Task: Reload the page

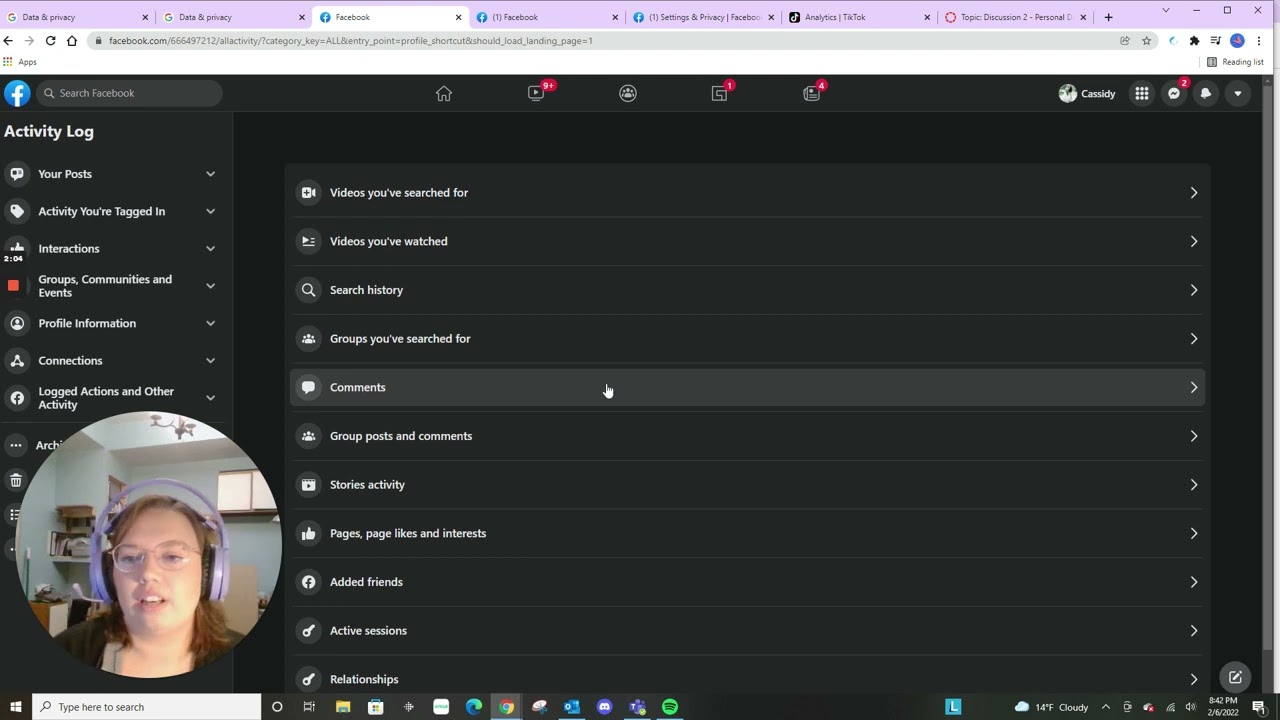Action: pyautogui.click(x=50, y=41)
